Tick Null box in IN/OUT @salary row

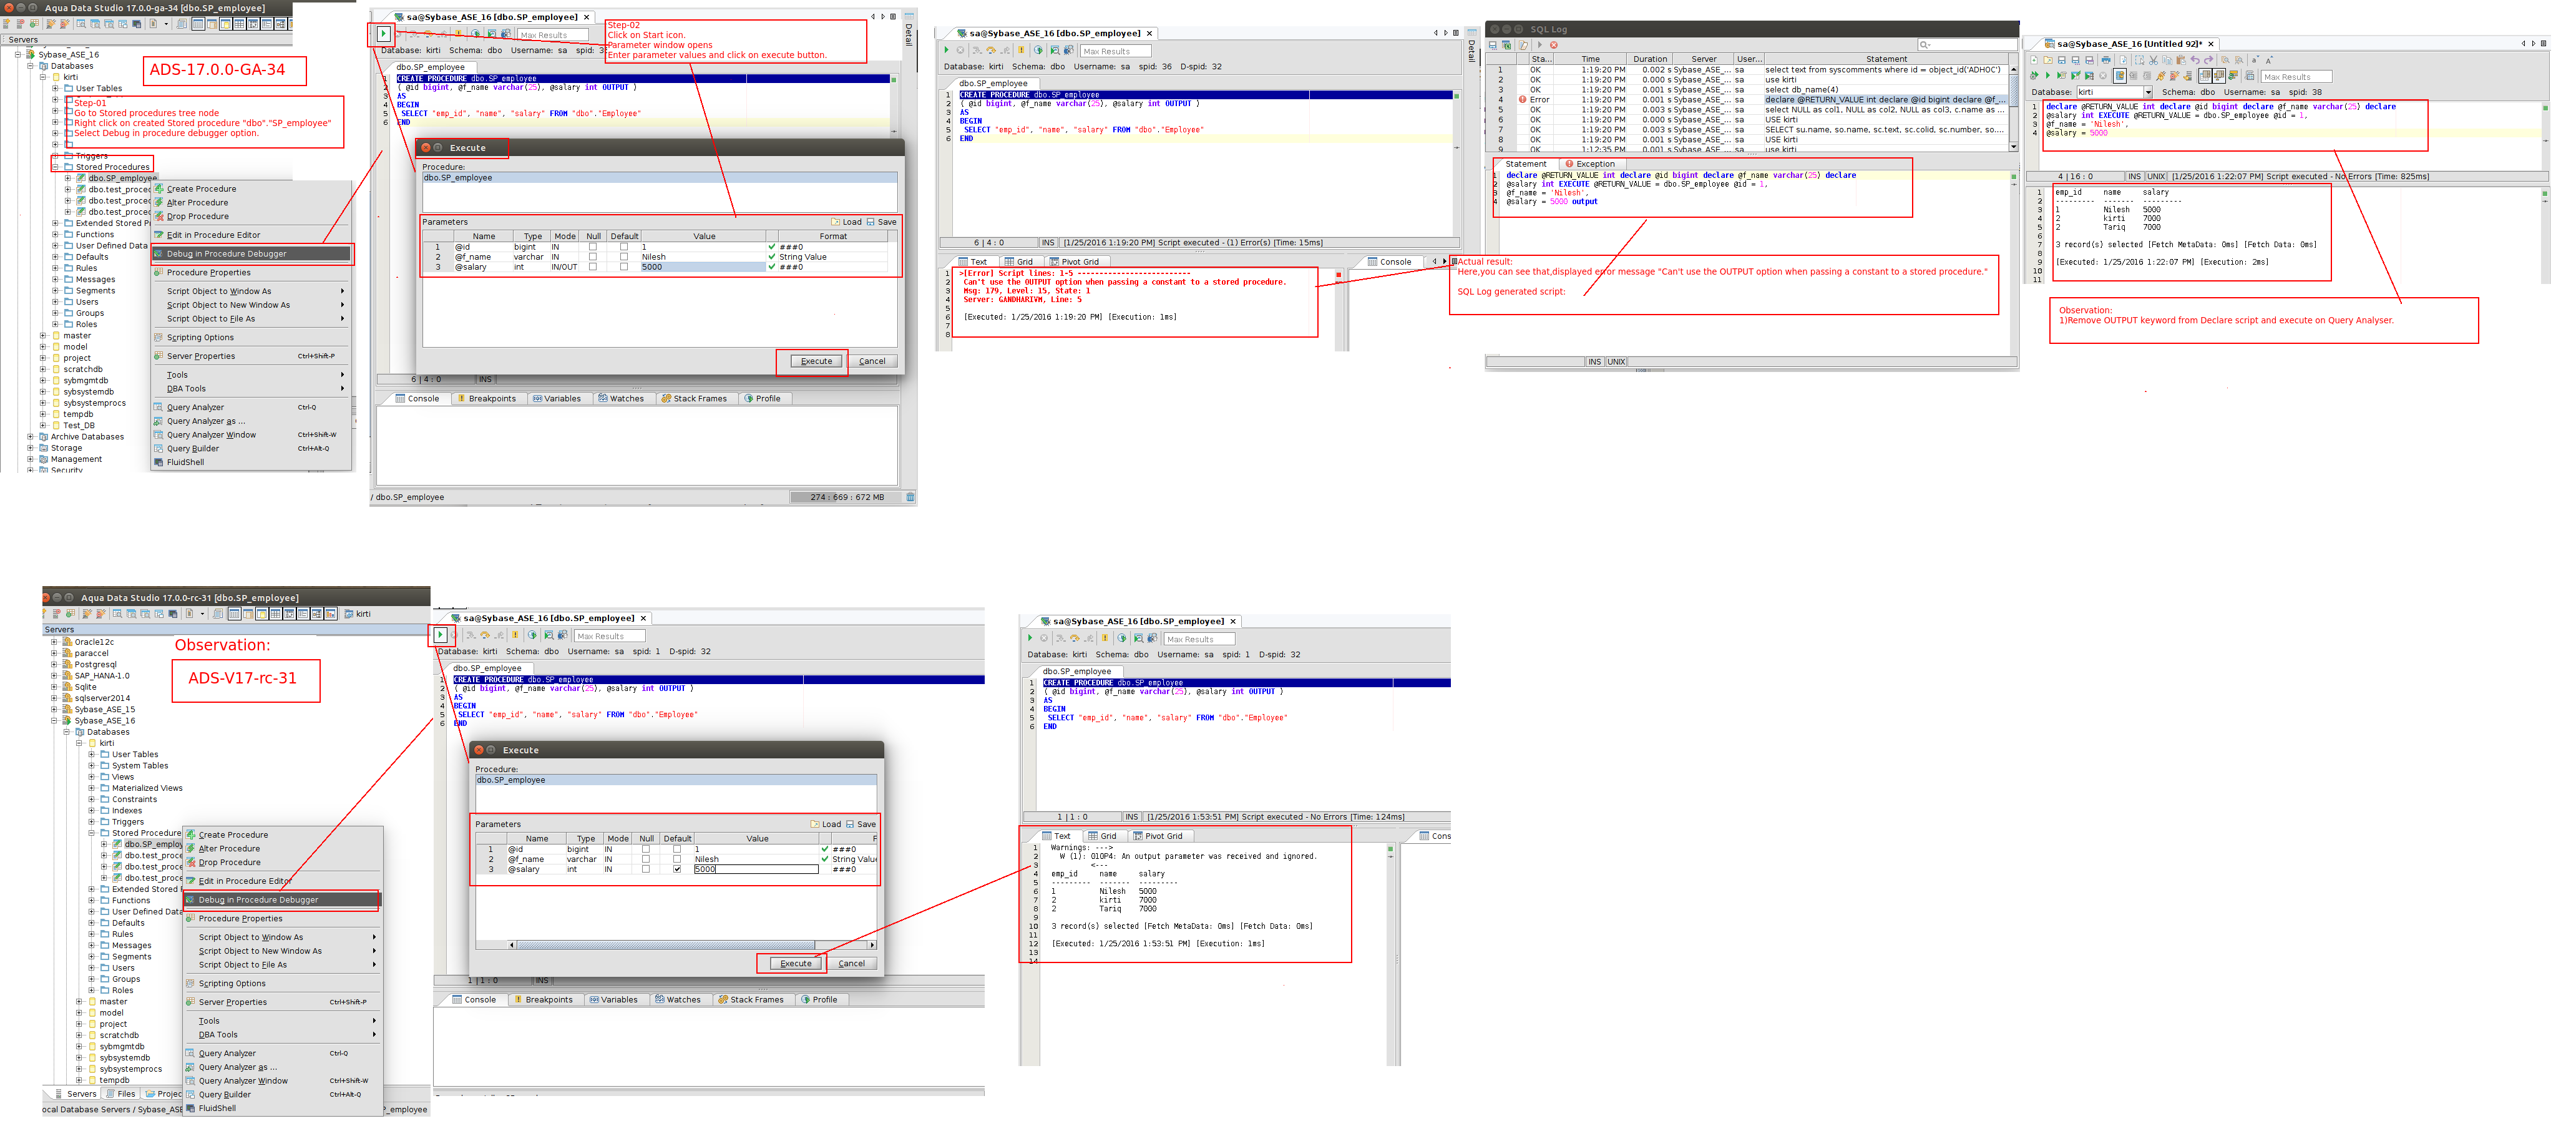pos(593,267)
